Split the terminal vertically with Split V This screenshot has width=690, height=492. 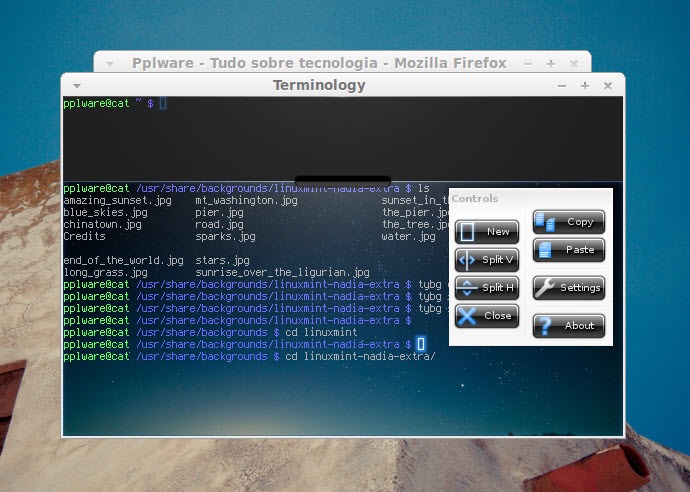click(x=487, y=260)
